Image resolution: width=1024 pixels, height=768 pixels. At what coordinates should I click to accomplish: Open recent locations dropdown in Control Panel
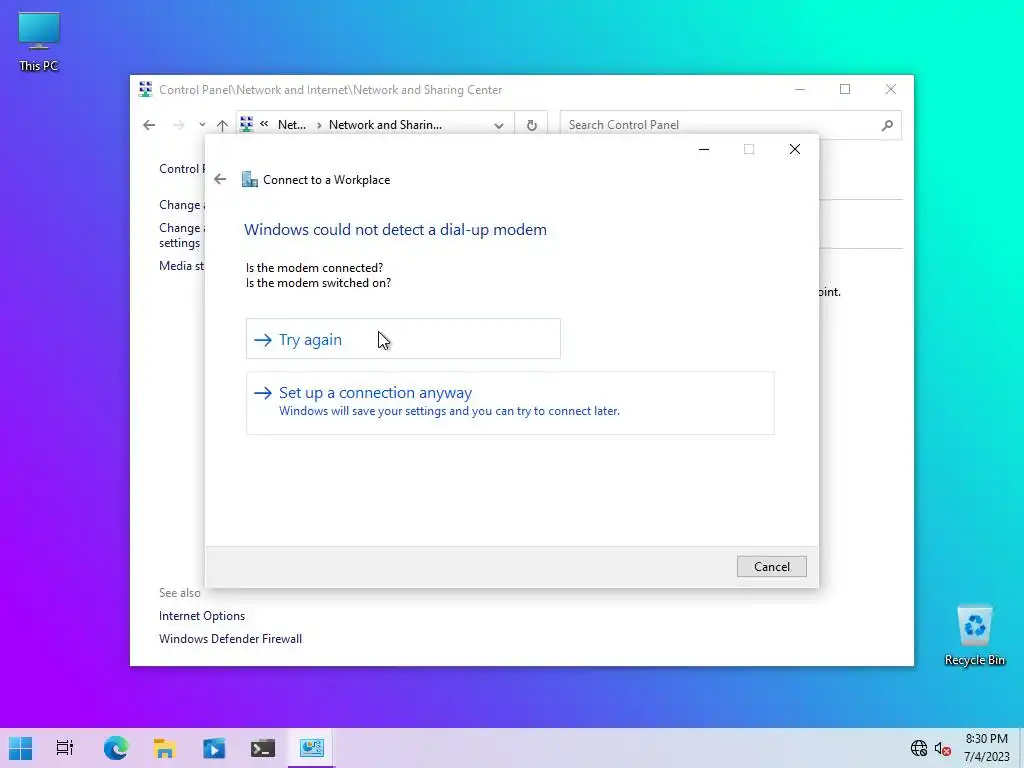(x=202, y=125)
